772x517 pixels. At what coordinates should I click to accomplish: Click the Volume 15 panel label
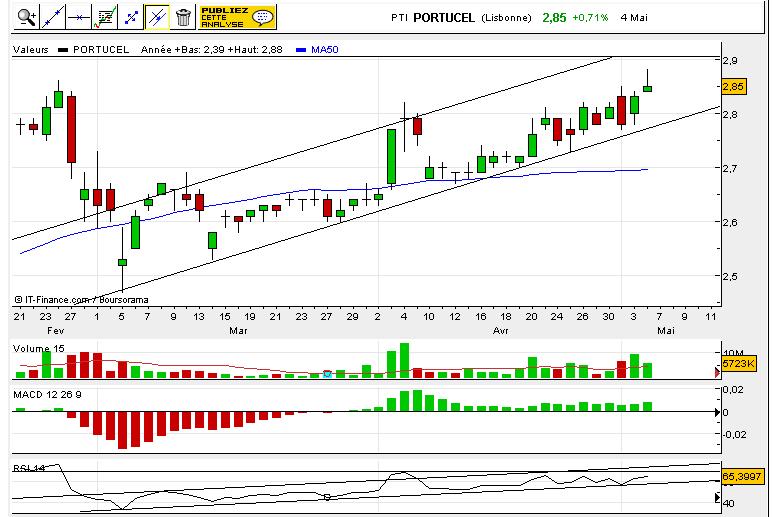tap(38, 349)
